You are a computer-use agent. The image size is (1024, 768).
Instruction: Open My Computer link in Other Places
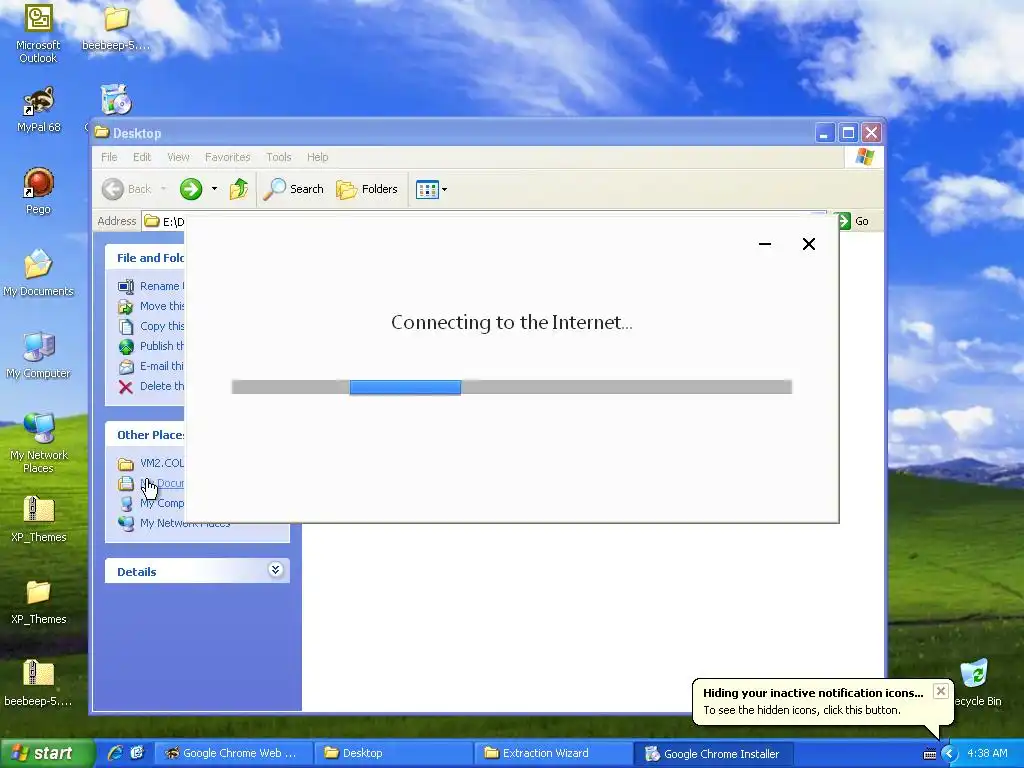point(152,504)
